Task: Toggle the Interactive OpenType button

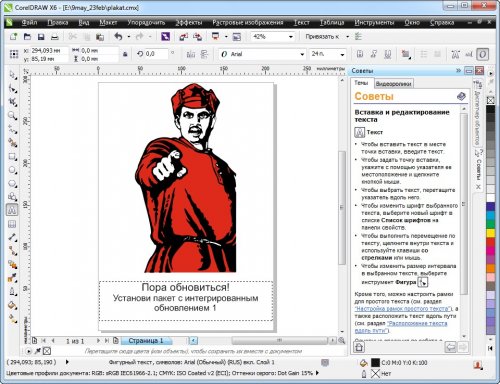Action: pos(483,54)
